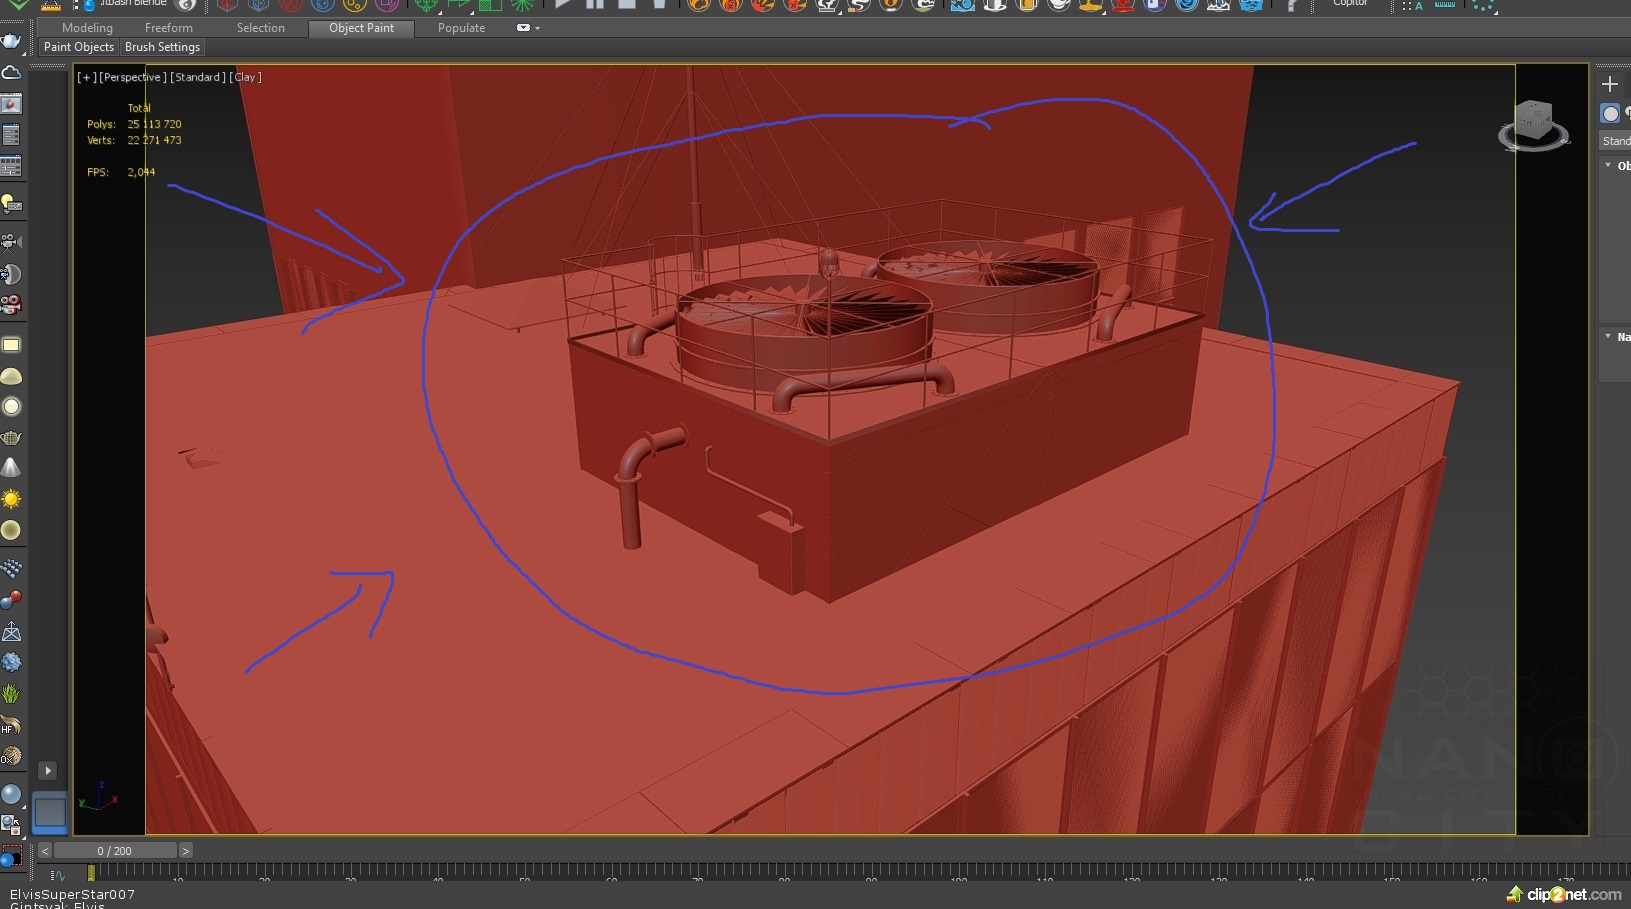Click the 0 / 200 time slider
The image size is (1631, 909).
coord(115,851)
